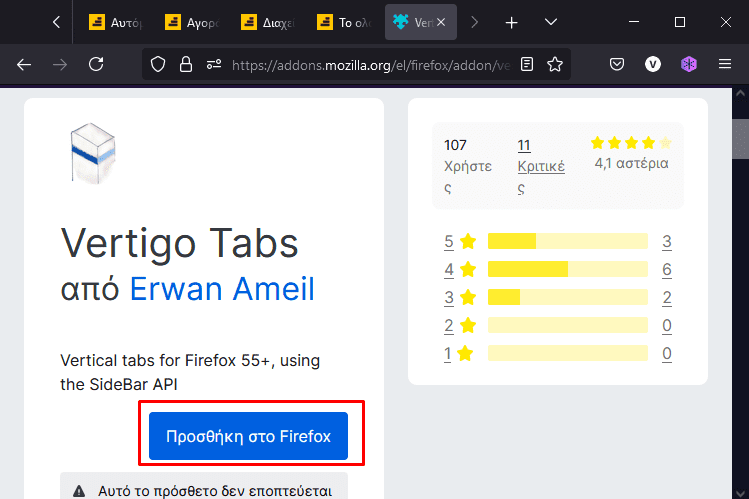Save page to Pocket
This screenshot has width=749, height=499.
[617, 64]
